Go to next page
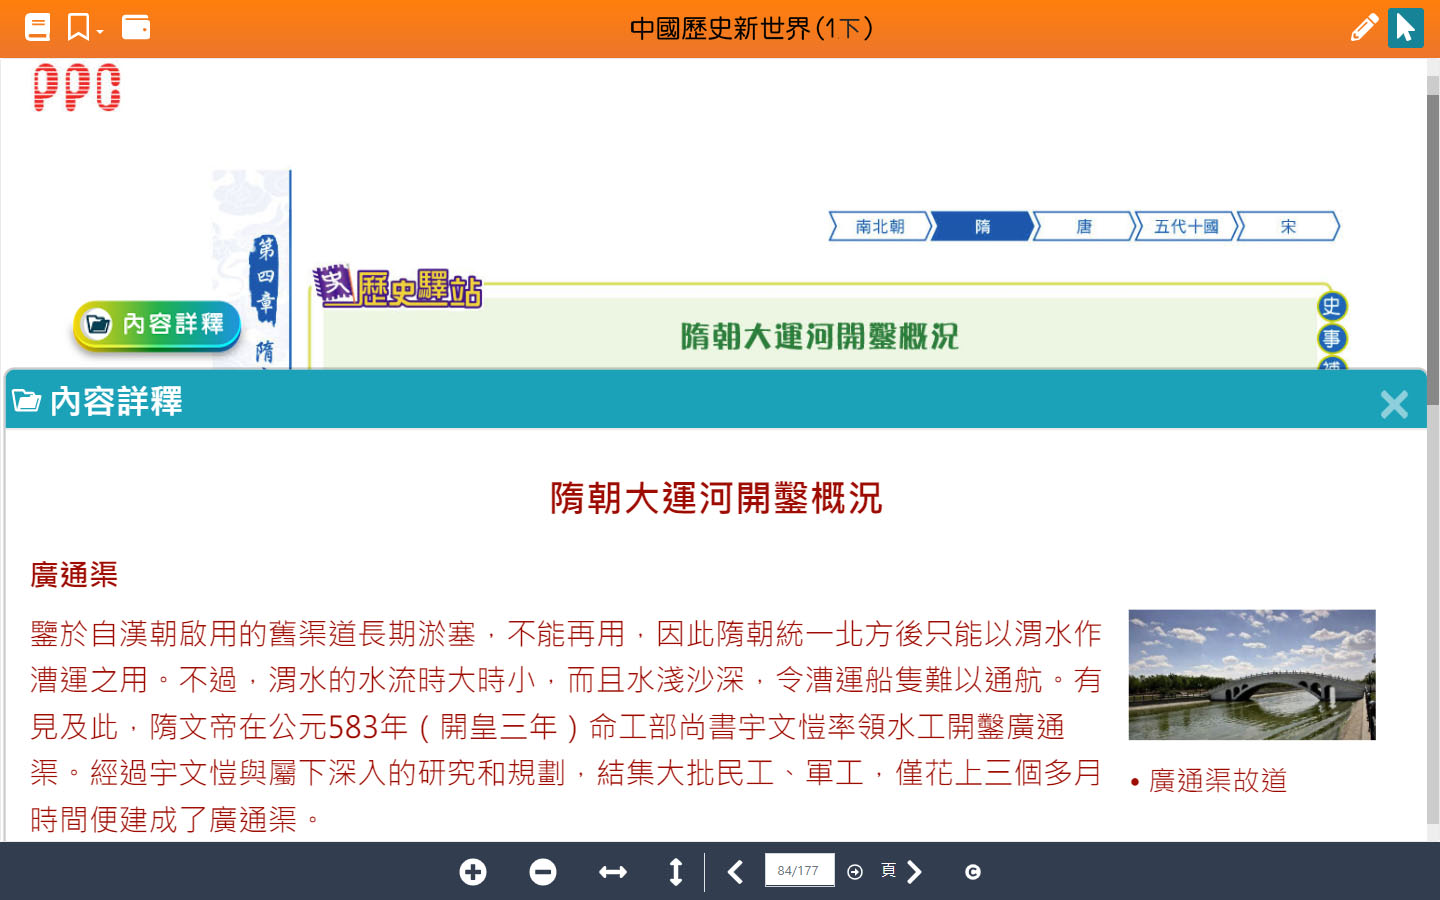The height and width of the screenshot is (900, 1440). (914, 872)
